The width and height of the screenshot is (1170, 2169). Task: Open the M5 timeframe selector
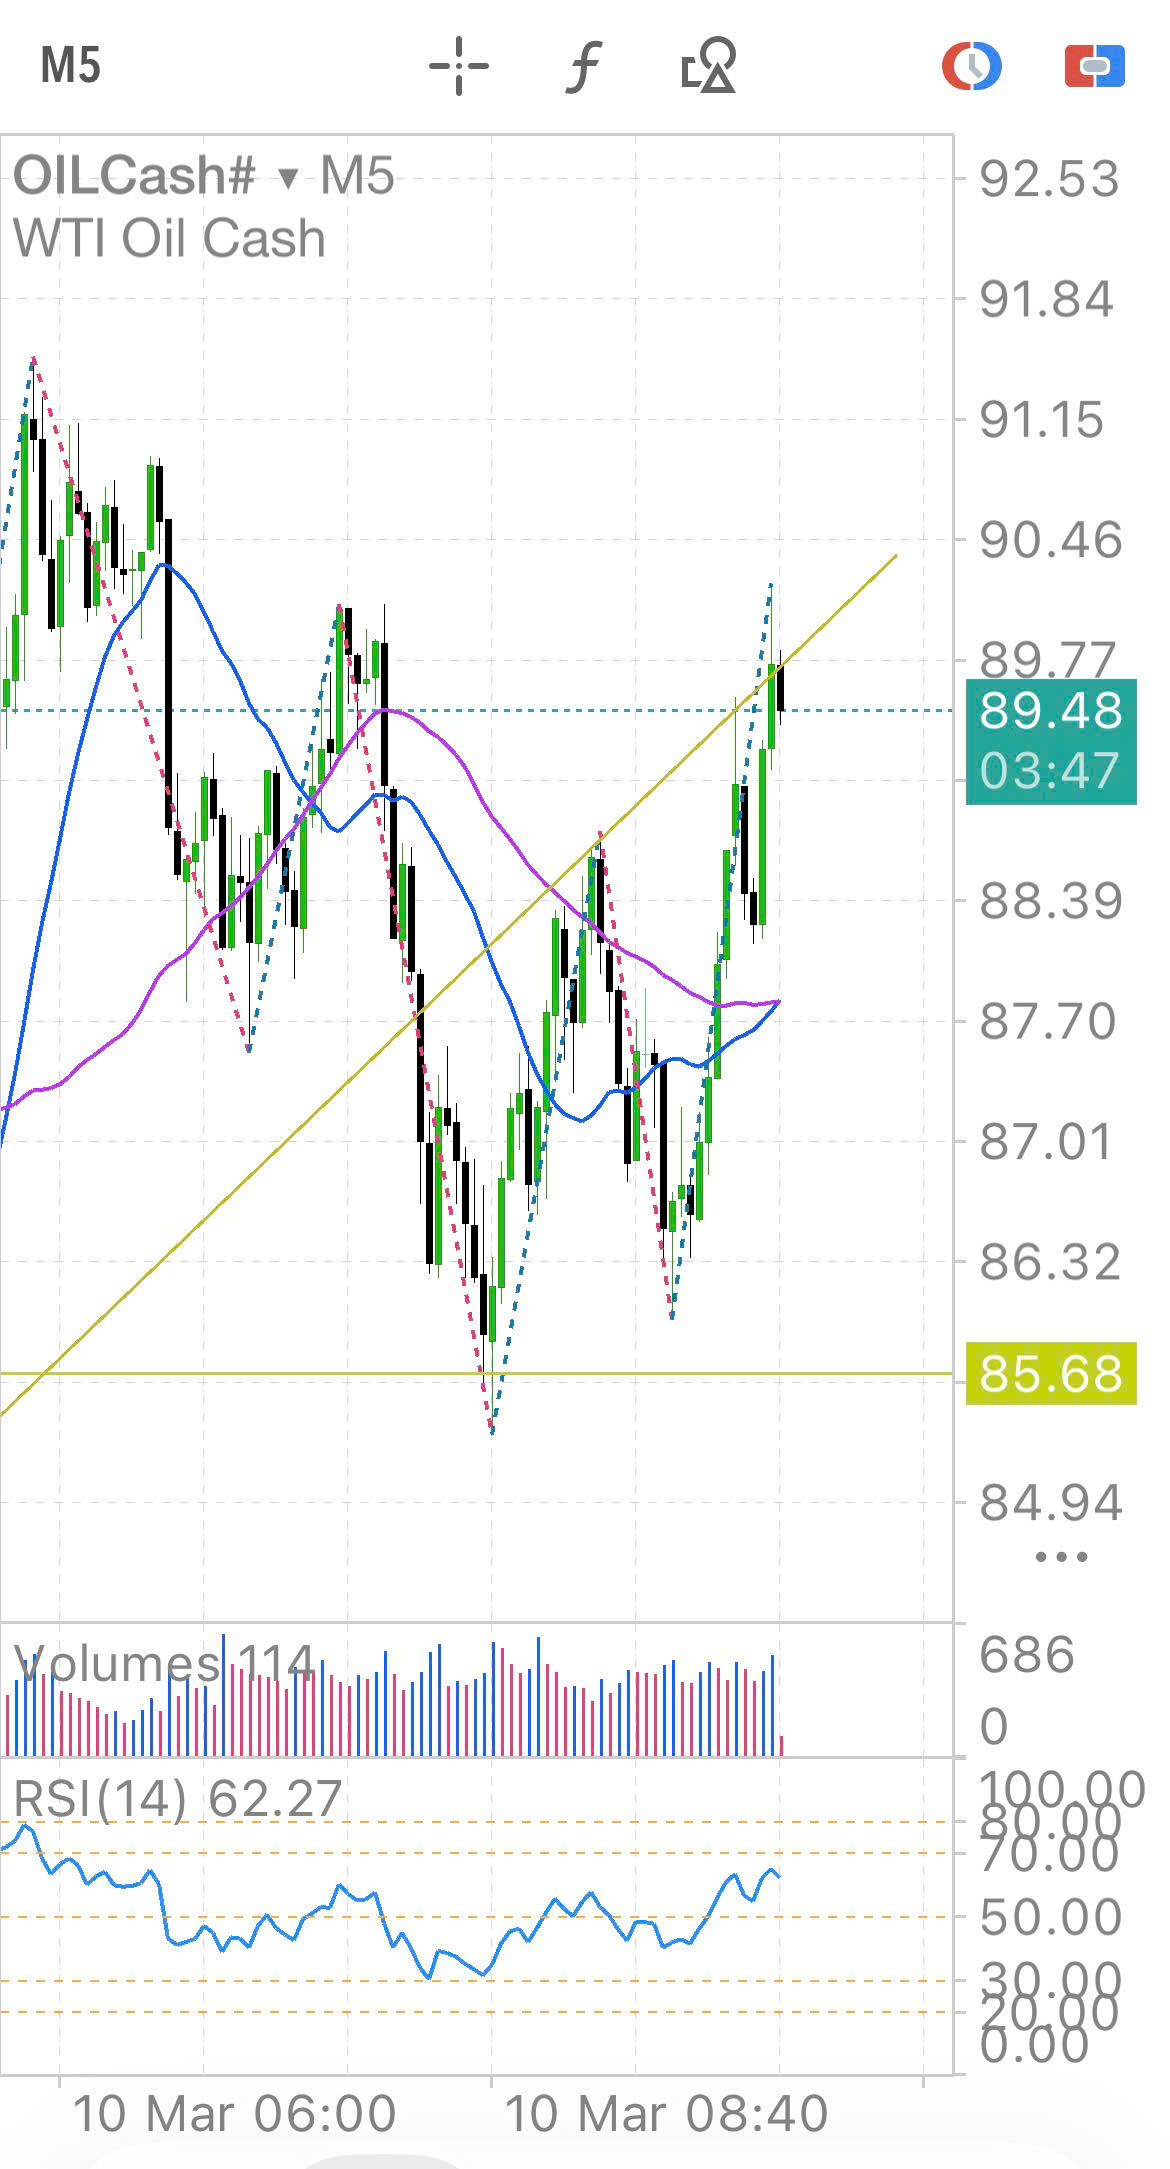(x=70, y=66)
